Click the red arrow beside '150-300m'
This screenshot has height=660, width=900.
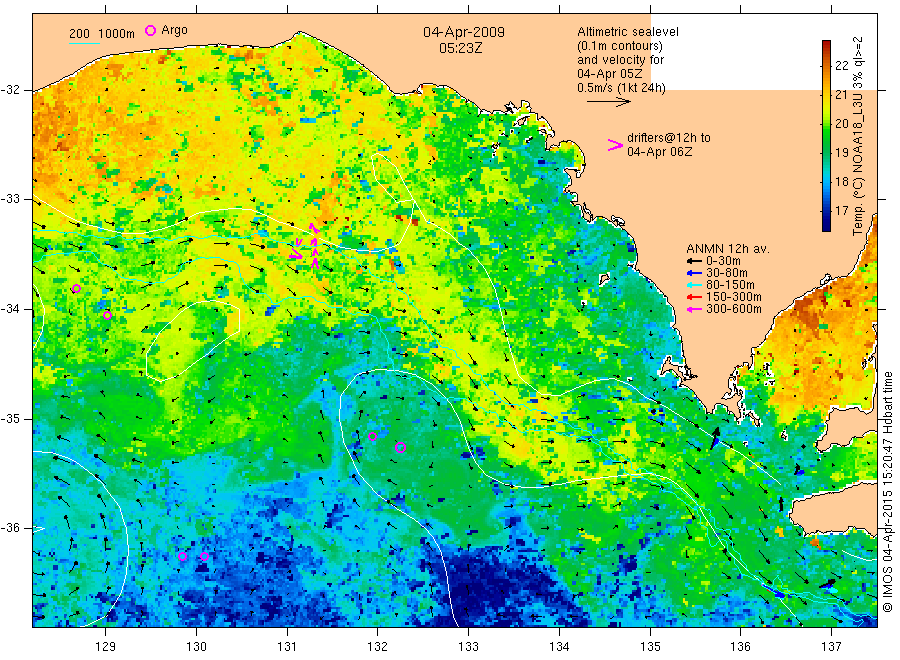click(x=695, y=297)
